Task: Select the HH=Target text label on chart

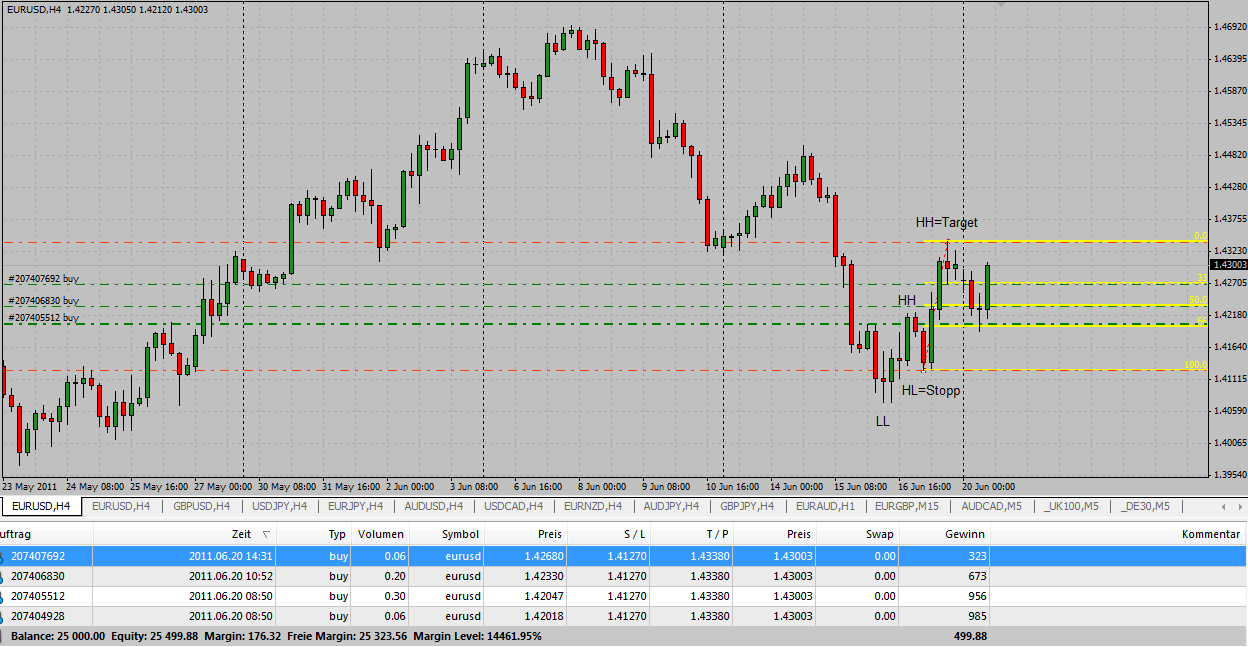Action: [x=946, y=223]
